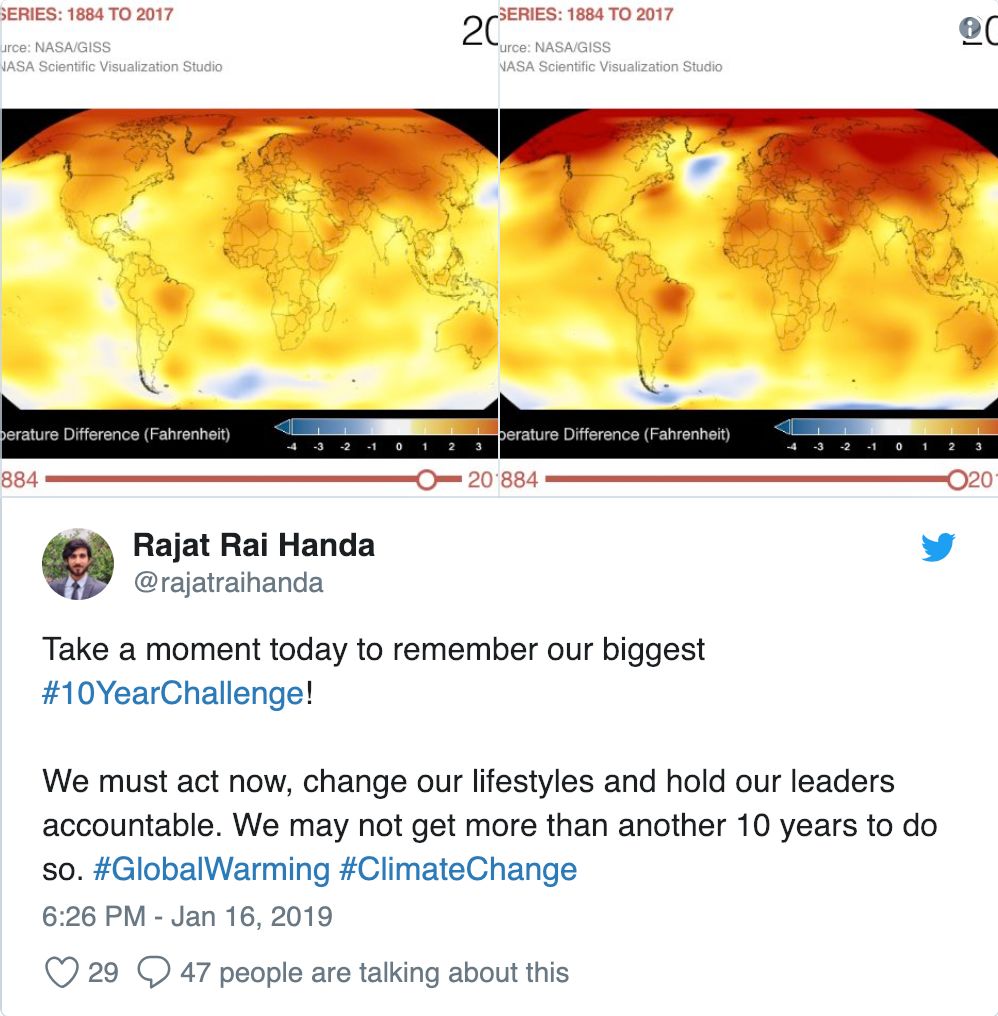998x1016 pixels.
Task: Click Rajat Rai Handa's profile photo
Action: pos(78,564)
